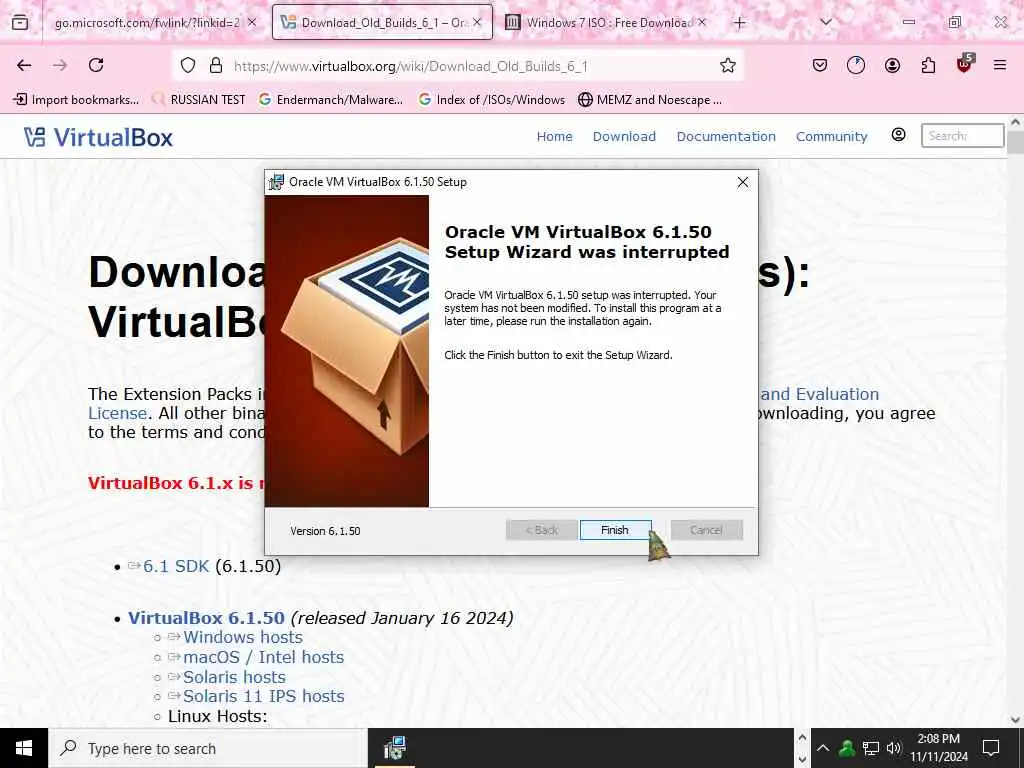1024x768 pixels.
Task: Select the VirtualBox installer taskbar icon
Action: pyautogui.click(x=394, y=748)
